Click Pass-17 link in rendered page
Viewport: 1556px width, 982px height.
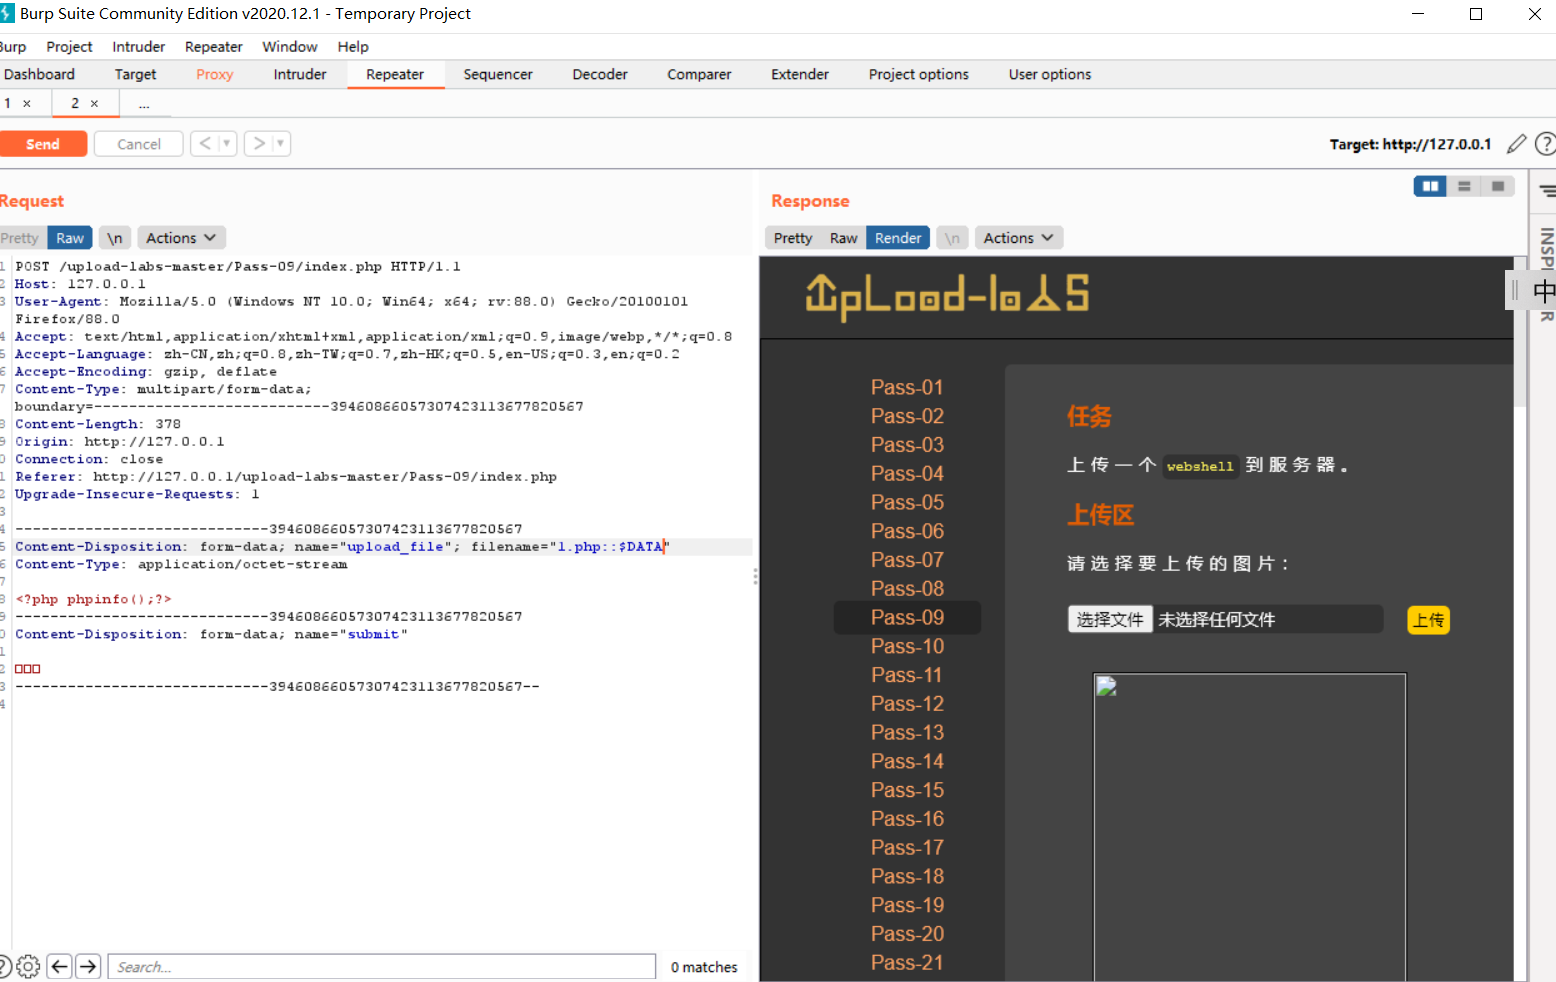pyautogui.click(x=907, y=847)
